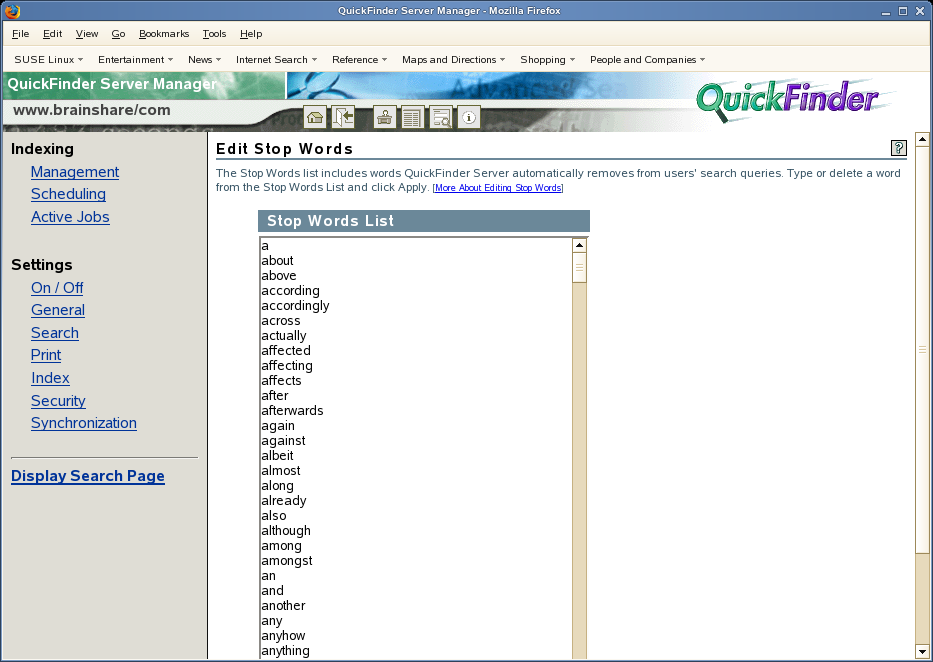
Task: Click the word 'affecting' in the list
Action: point(287,366)
